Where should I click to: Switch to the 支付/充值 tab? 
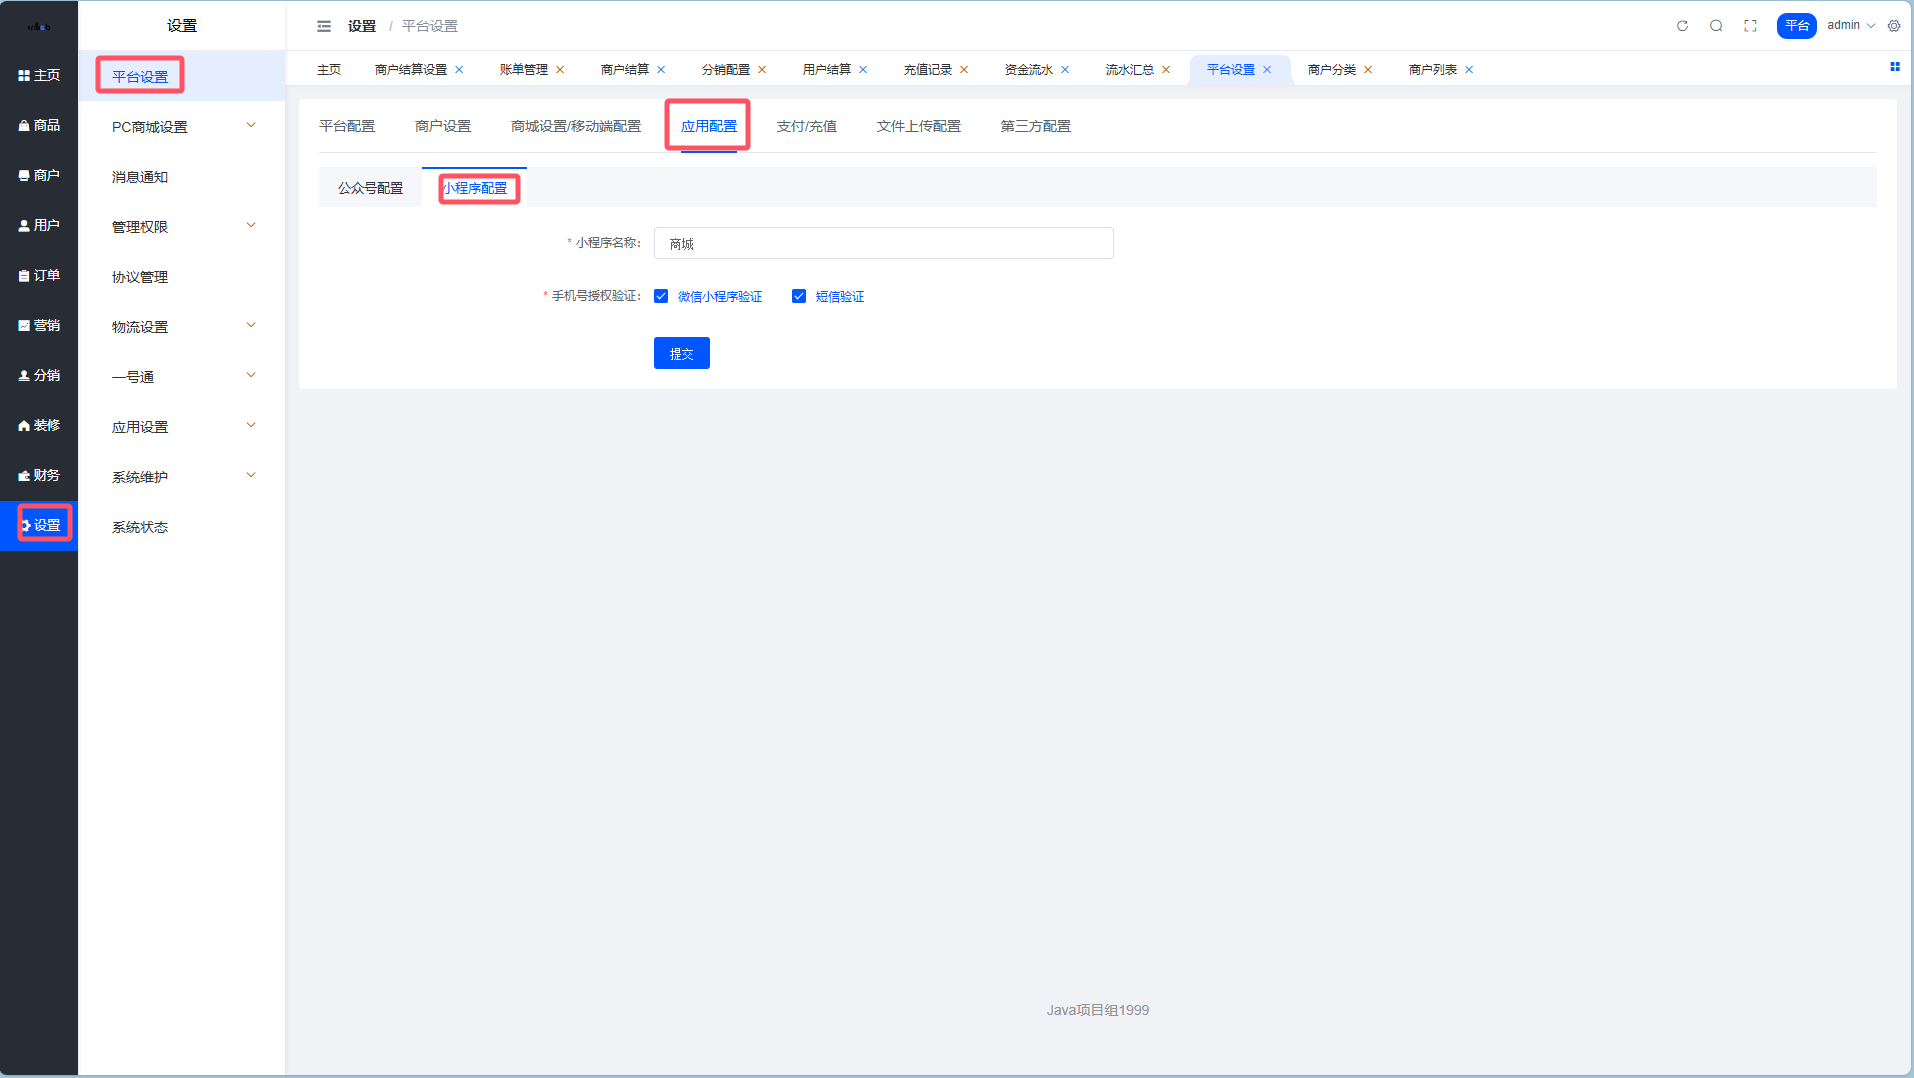806,126
